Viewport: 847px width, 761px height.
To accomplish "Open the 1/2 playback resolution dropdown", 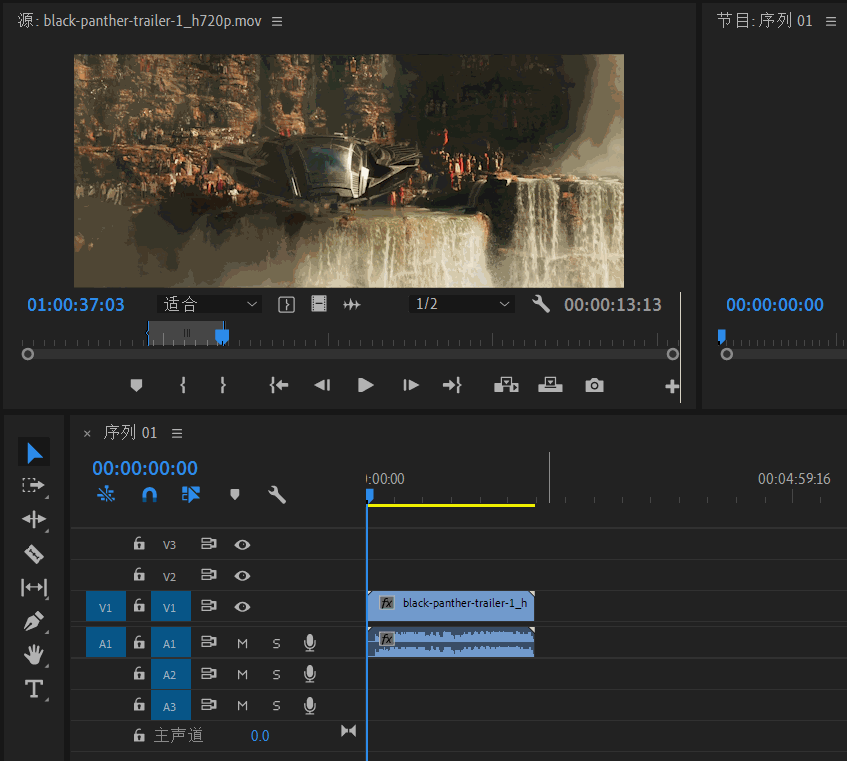I will [462, 304].
